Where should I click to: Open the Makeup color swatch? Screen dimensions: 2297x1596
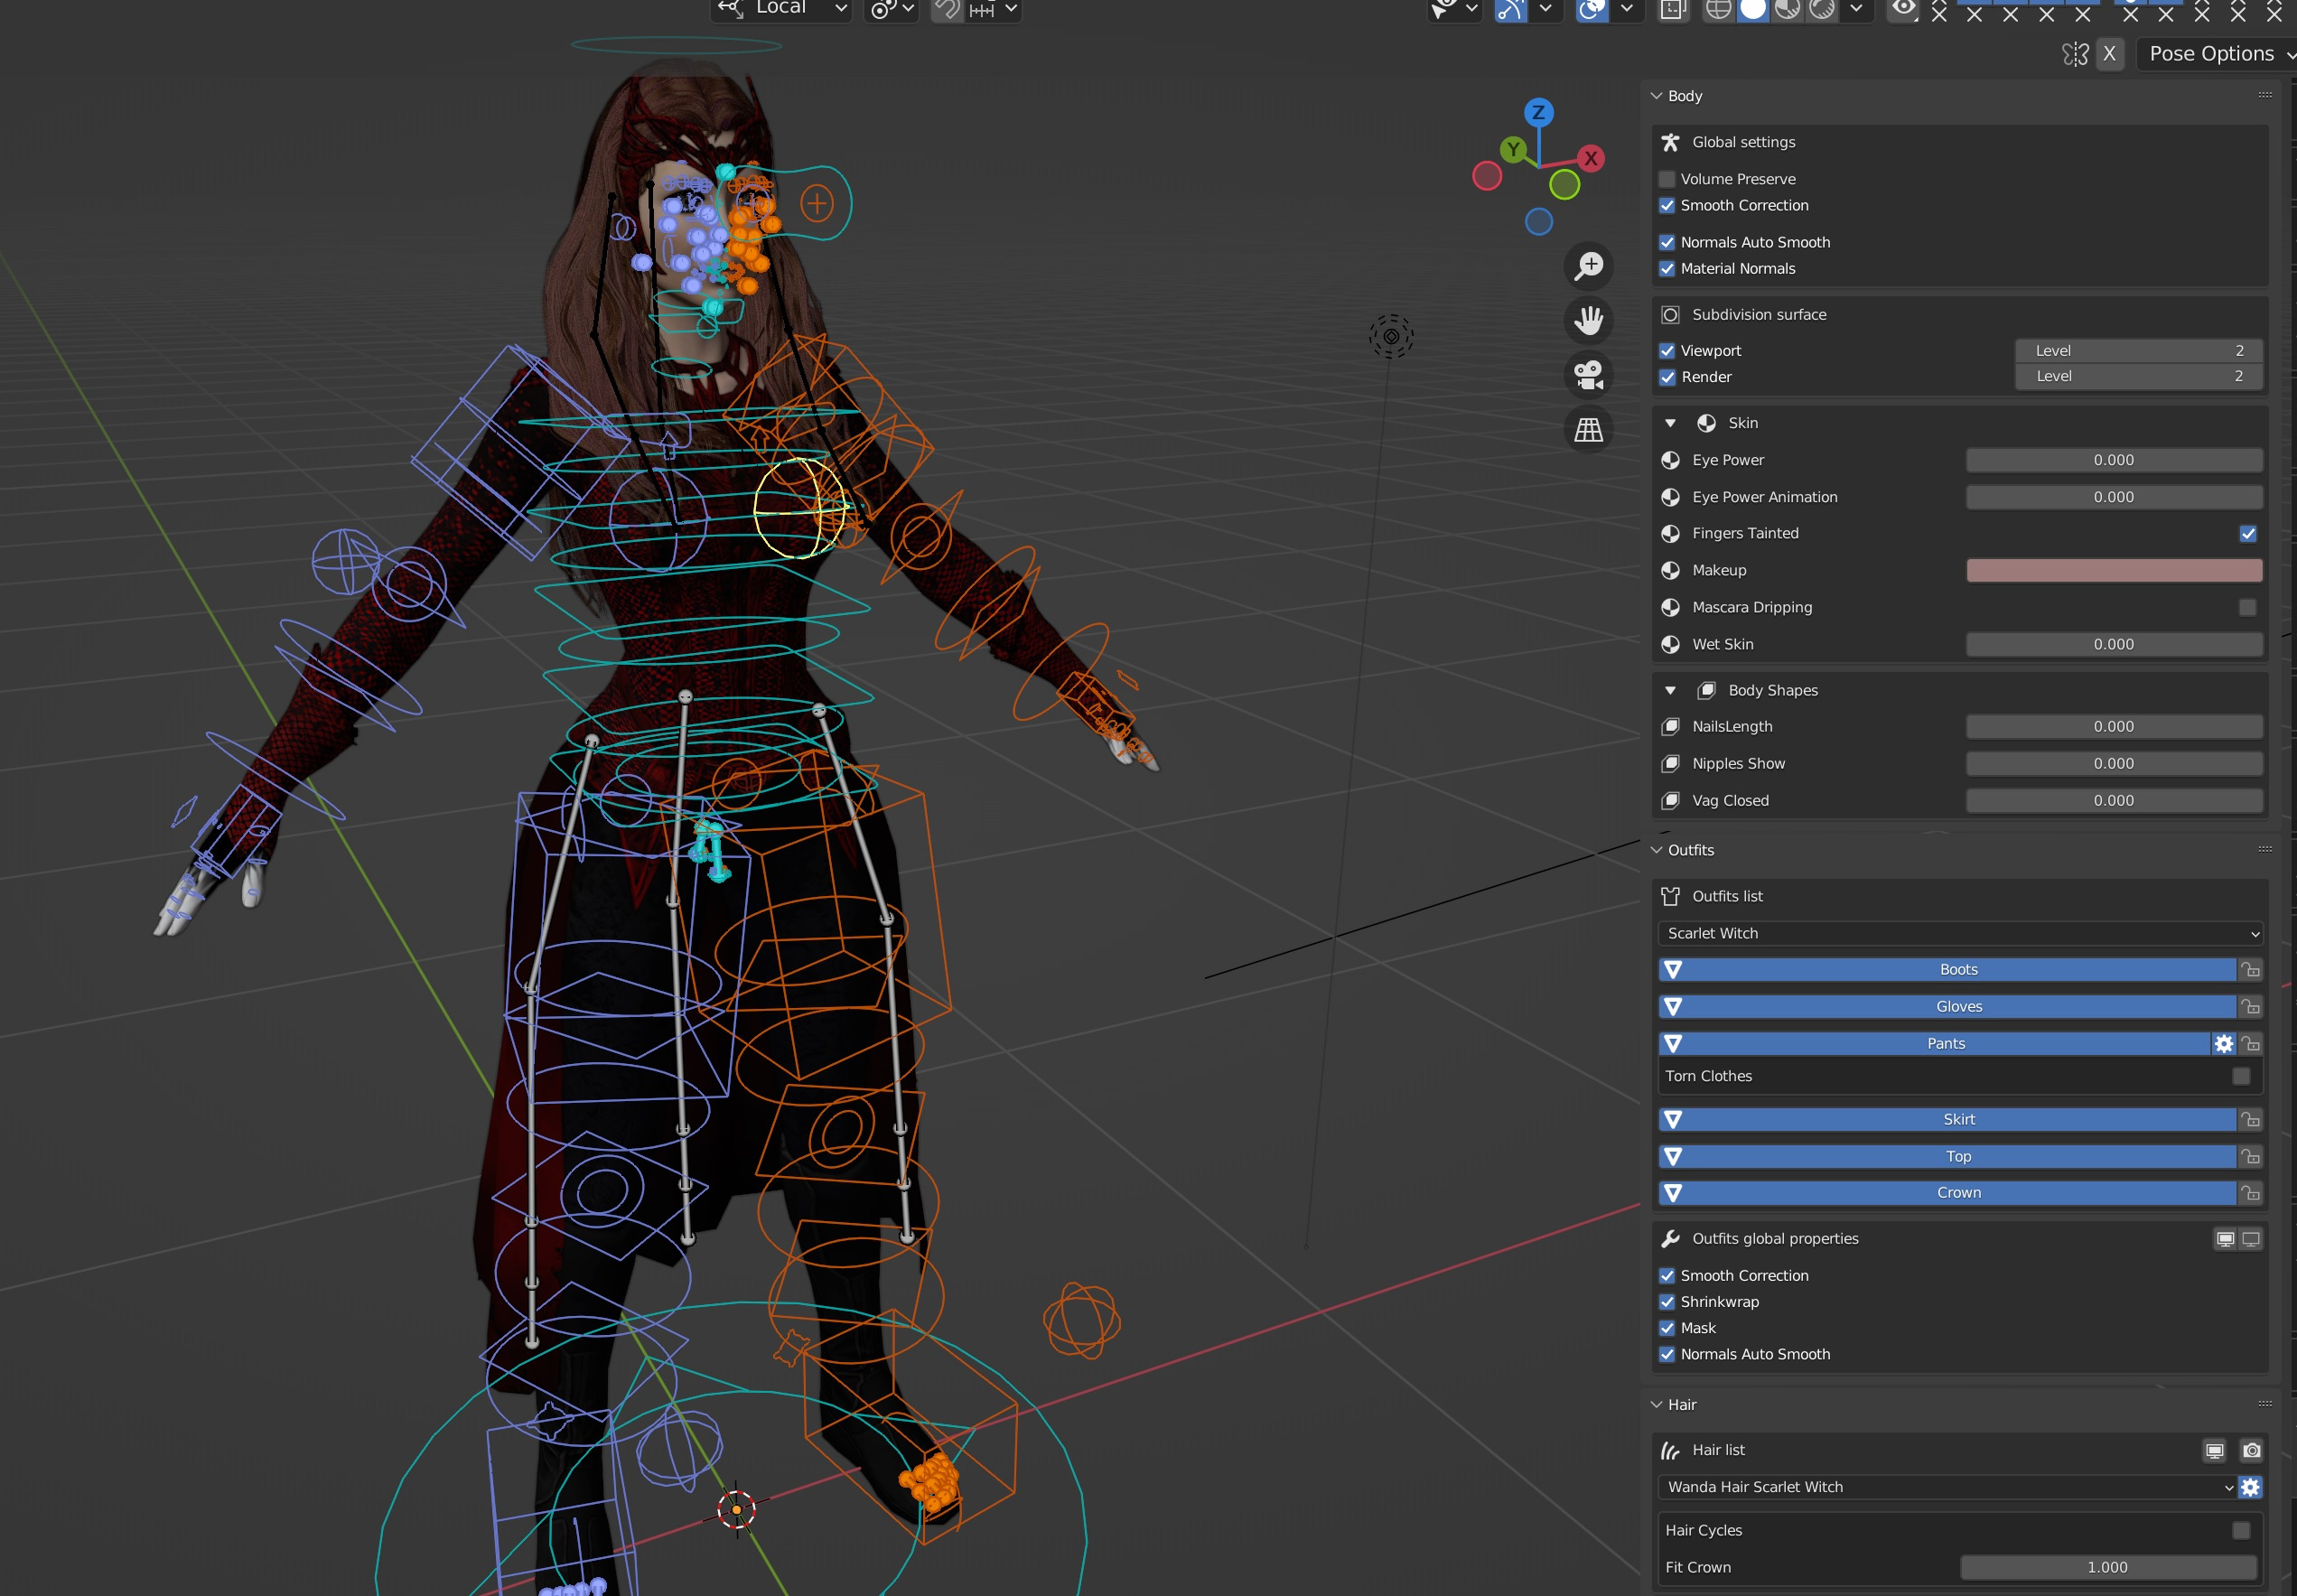point(2114,570)
